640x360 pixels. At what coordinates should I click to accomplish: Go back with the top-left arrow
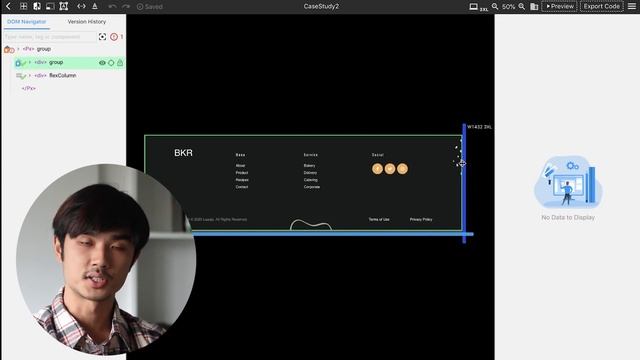[8, 6]
